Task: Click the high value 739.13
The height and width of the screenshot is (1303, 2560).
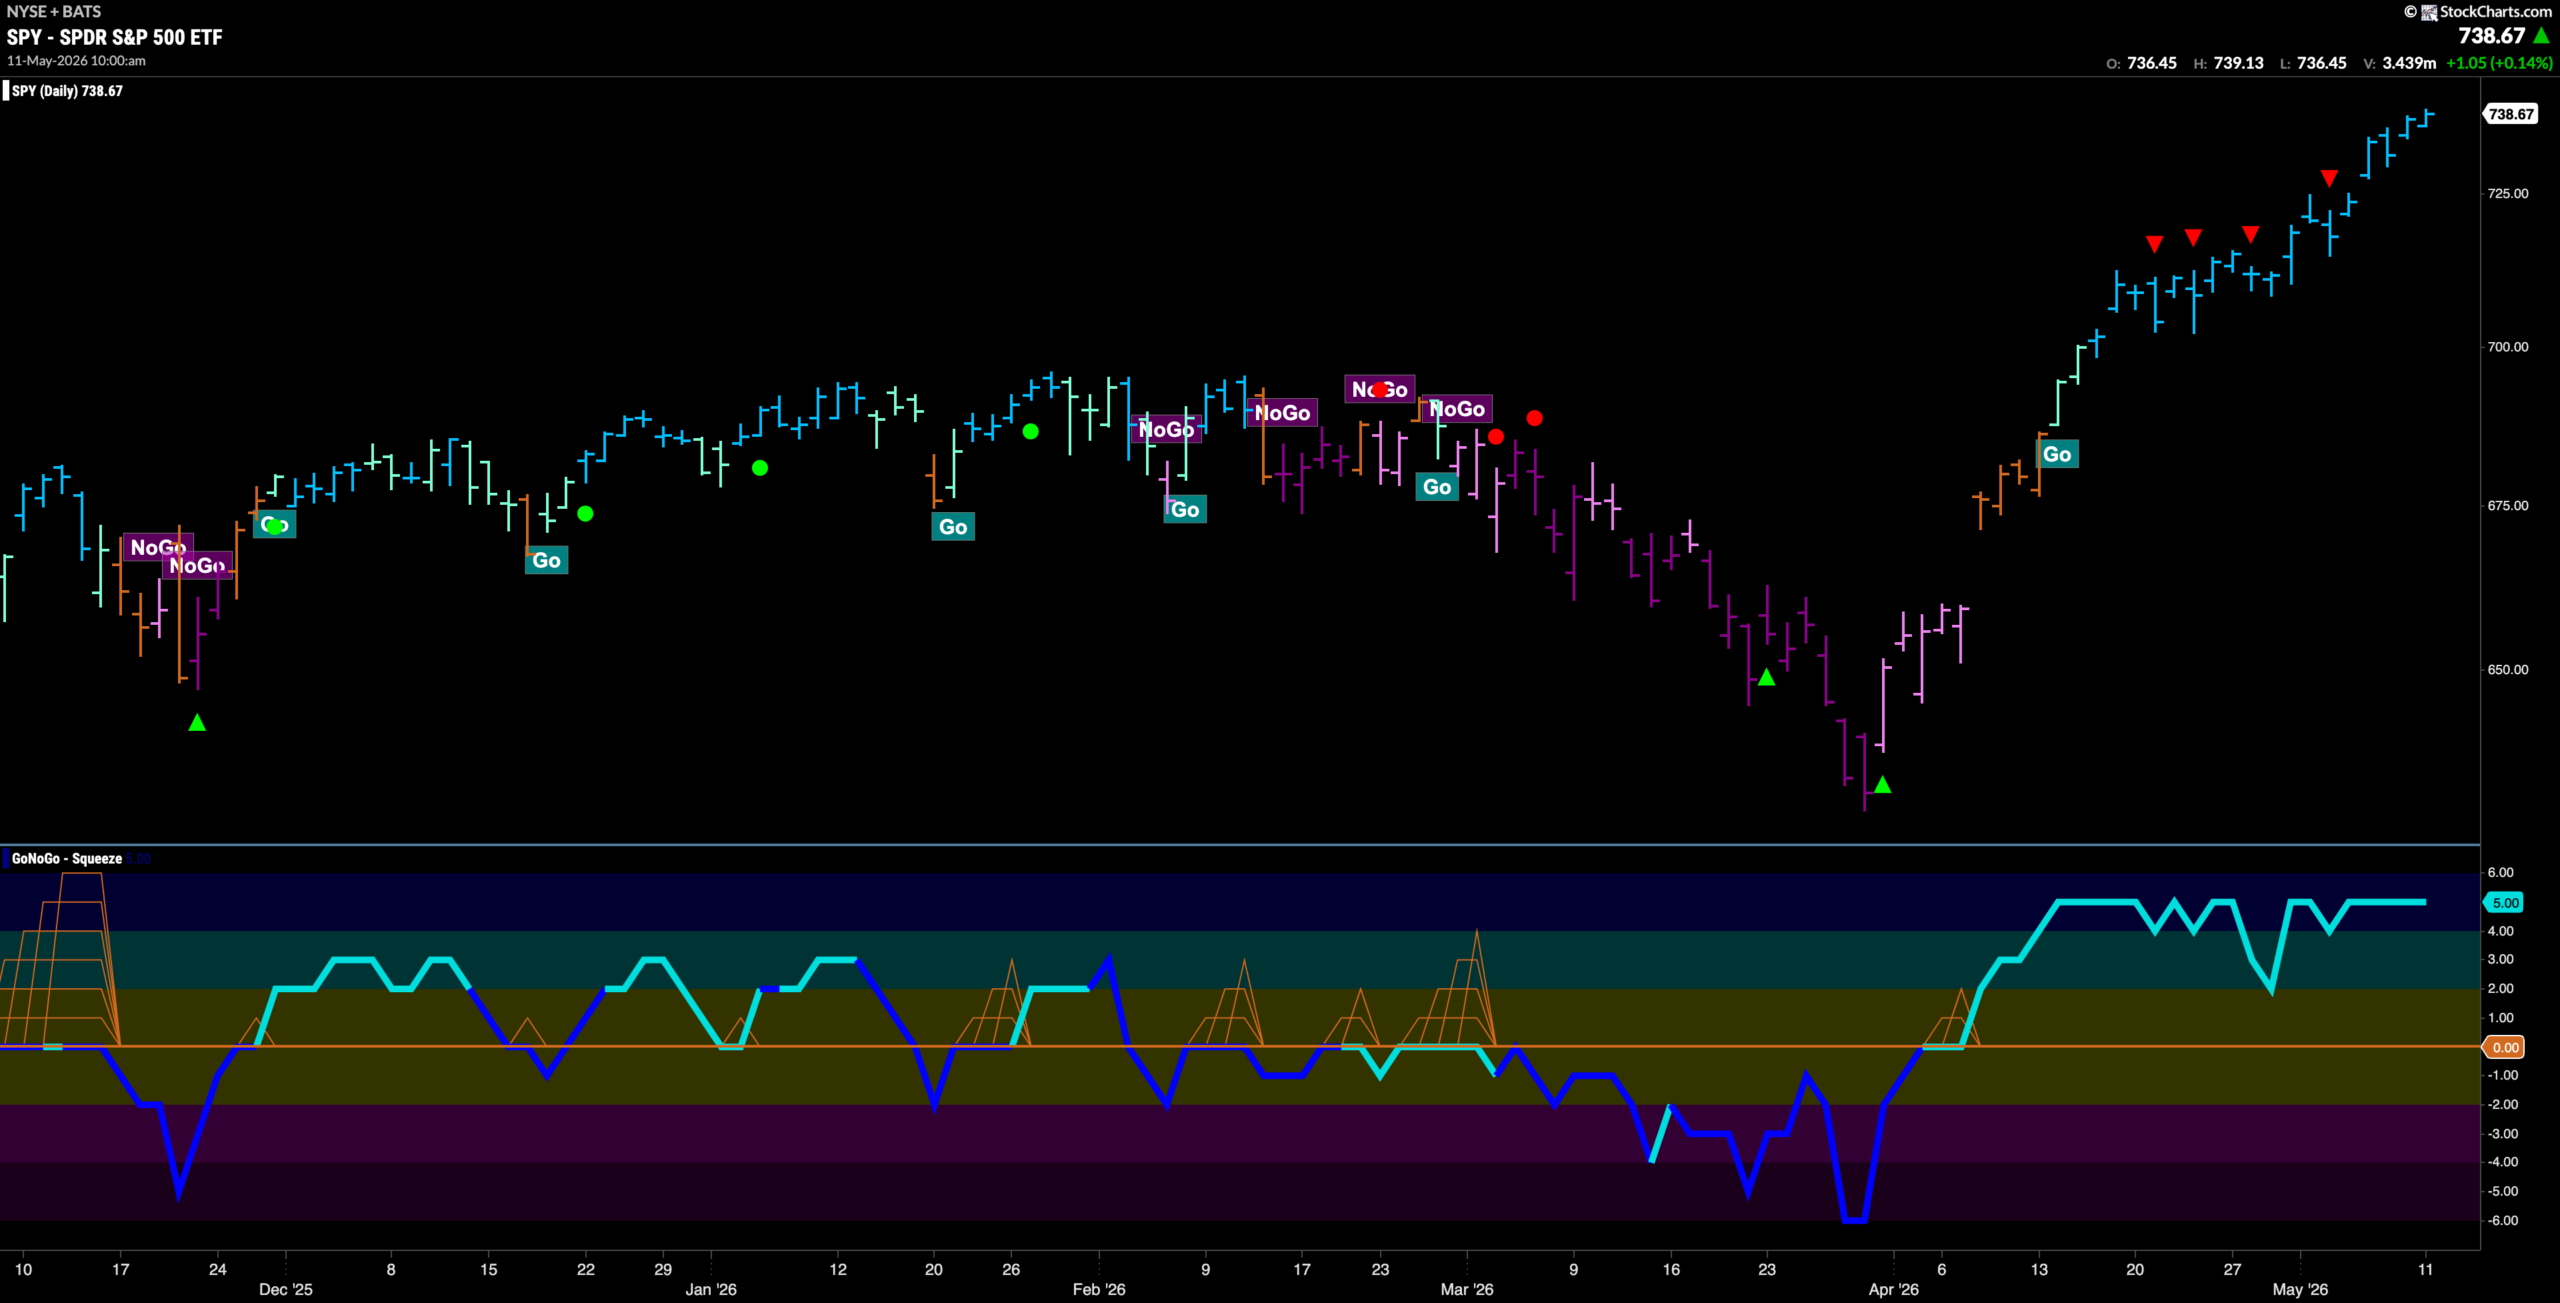Action: [2239, 63]
